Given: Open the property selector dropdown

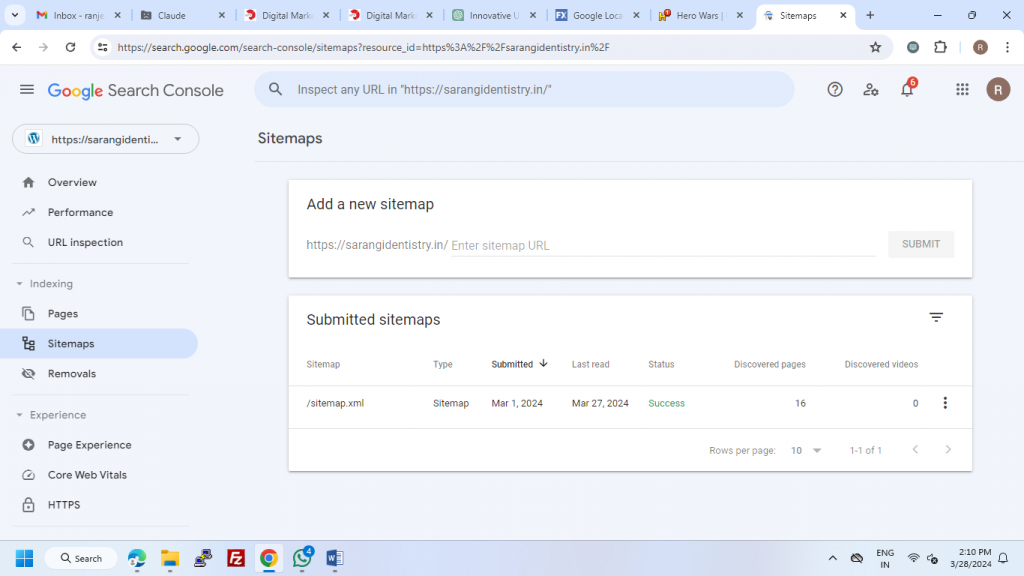Looking at the screenshot, I should [x=106, y=139].
